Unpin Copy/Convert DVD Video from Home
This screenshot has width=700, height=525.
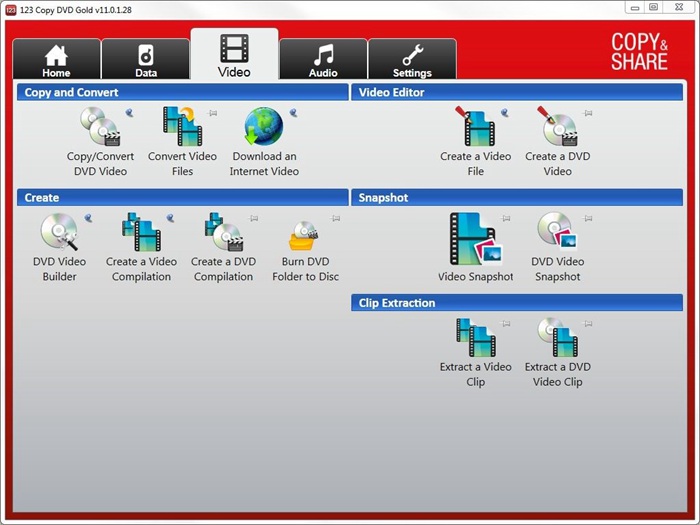(x=129, y=113)
